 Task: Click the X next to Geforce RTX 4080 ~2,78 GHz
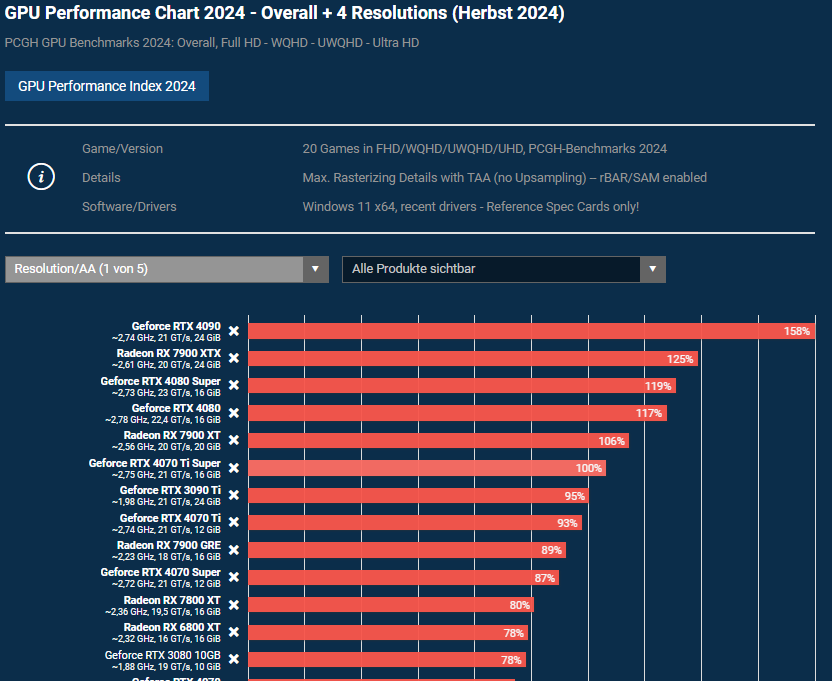tap(233, 413)
